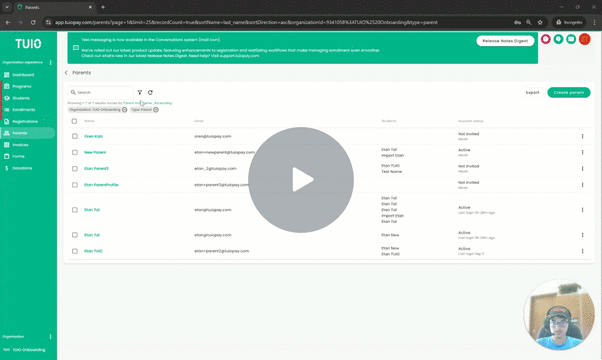Go to Invoices in the sidebar
This screenshot has width=602, height=360.
(20, 145)
